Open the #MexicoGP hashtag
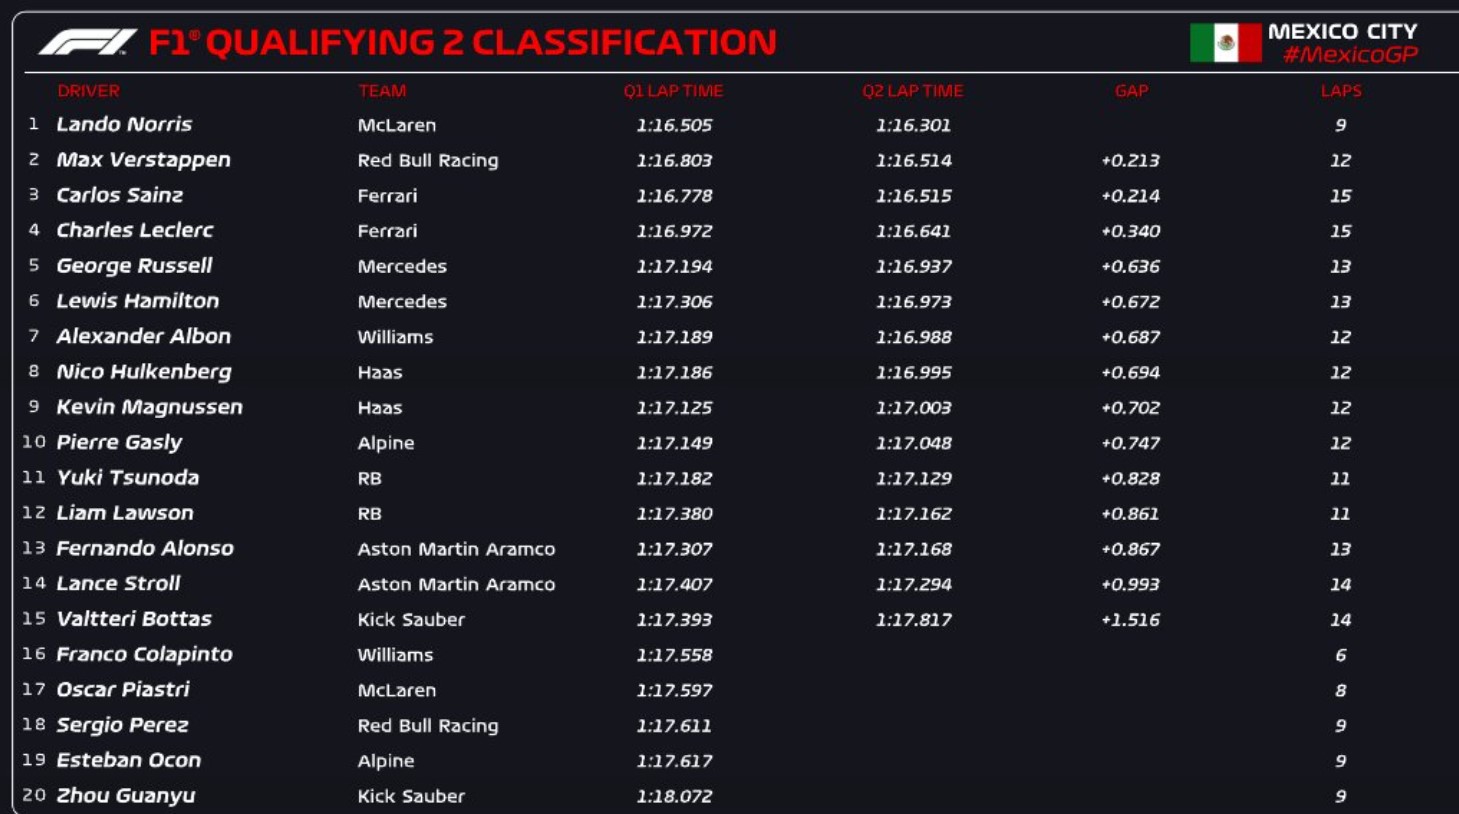 coord(1350,55)
